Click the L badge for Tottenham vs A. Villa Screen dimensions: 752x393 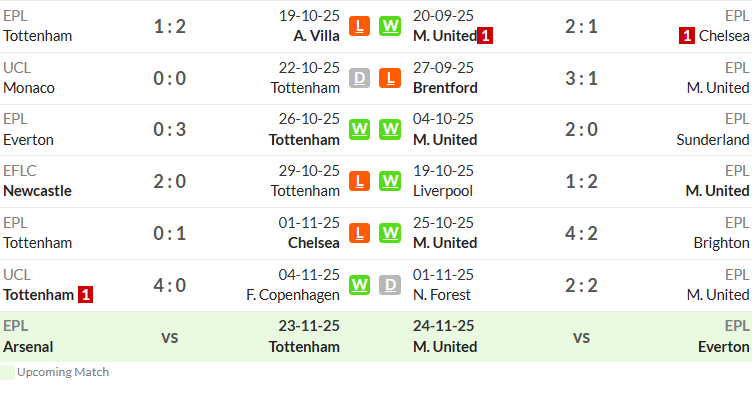[359, 26]
